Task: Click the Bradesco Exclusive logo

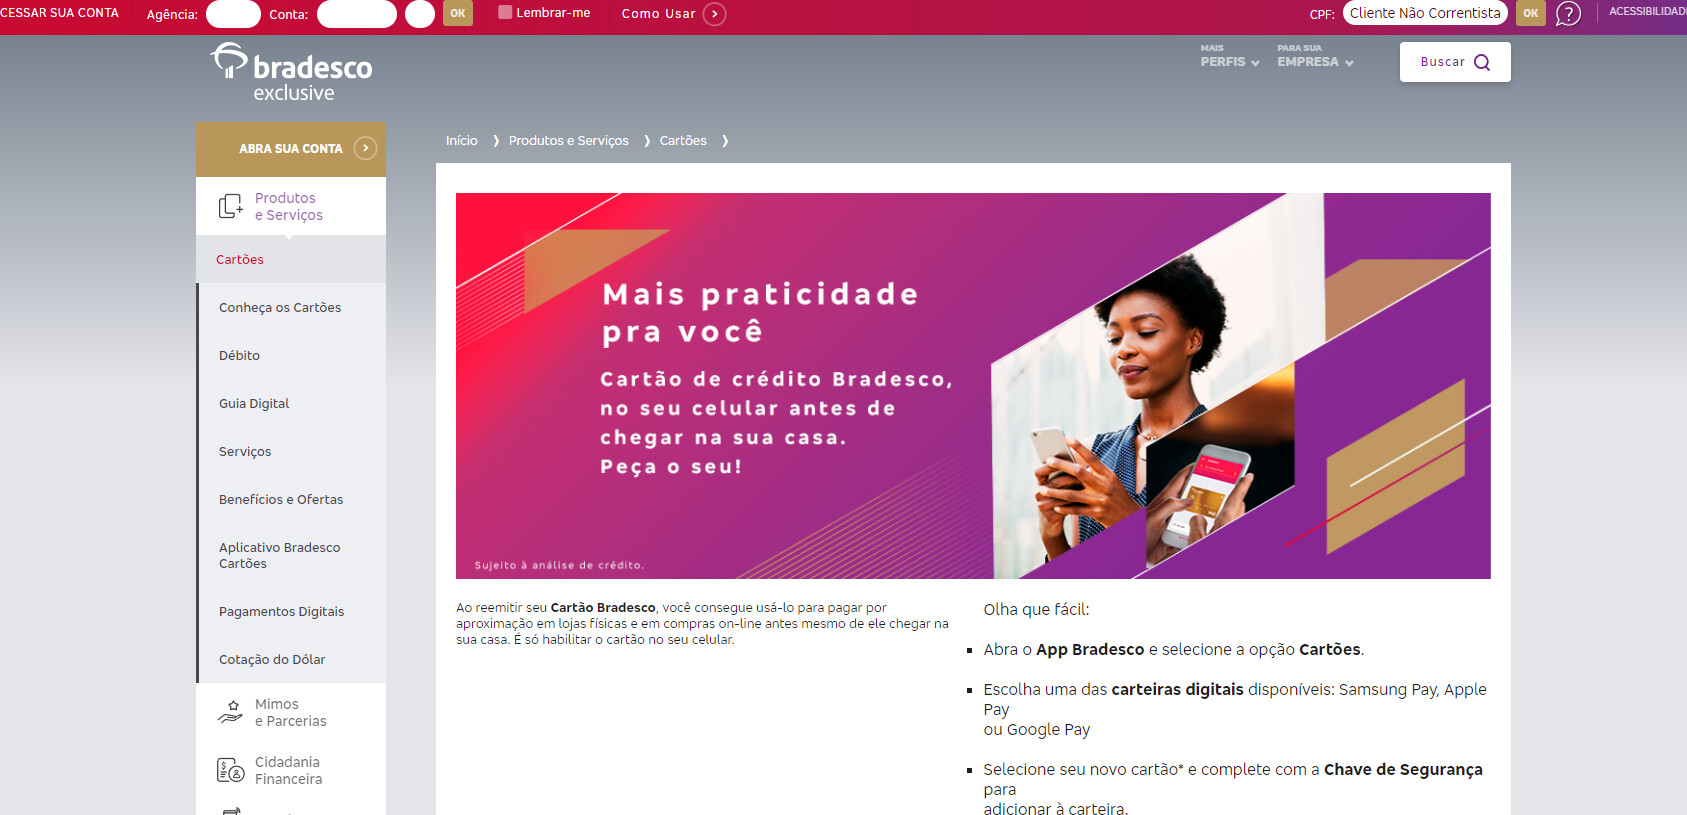Action: (x=291, y=72)
